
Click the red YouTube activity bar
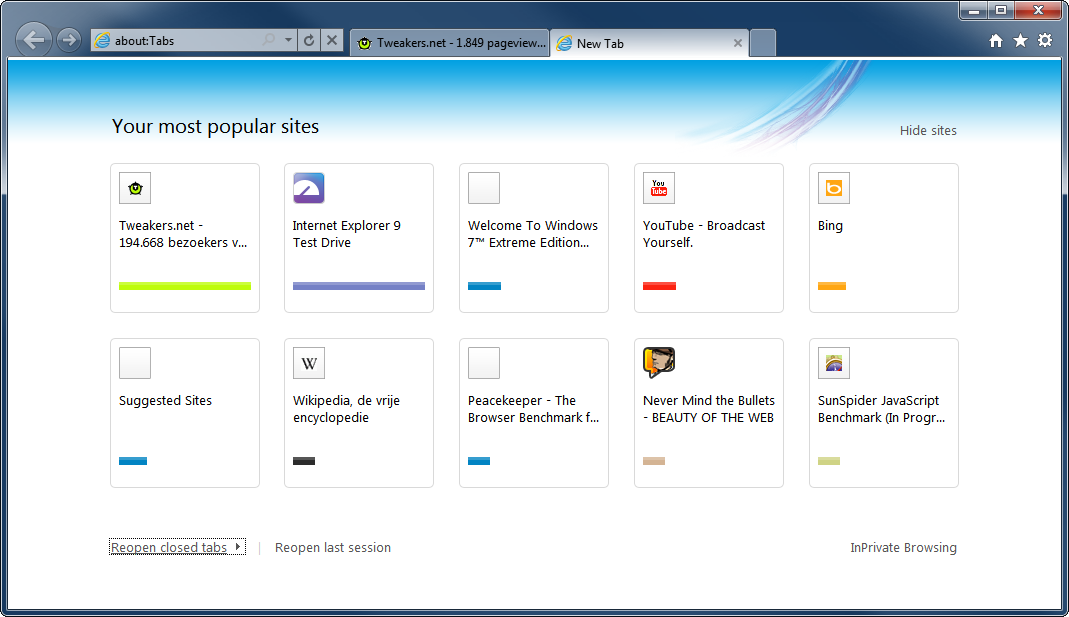[659, 286]
